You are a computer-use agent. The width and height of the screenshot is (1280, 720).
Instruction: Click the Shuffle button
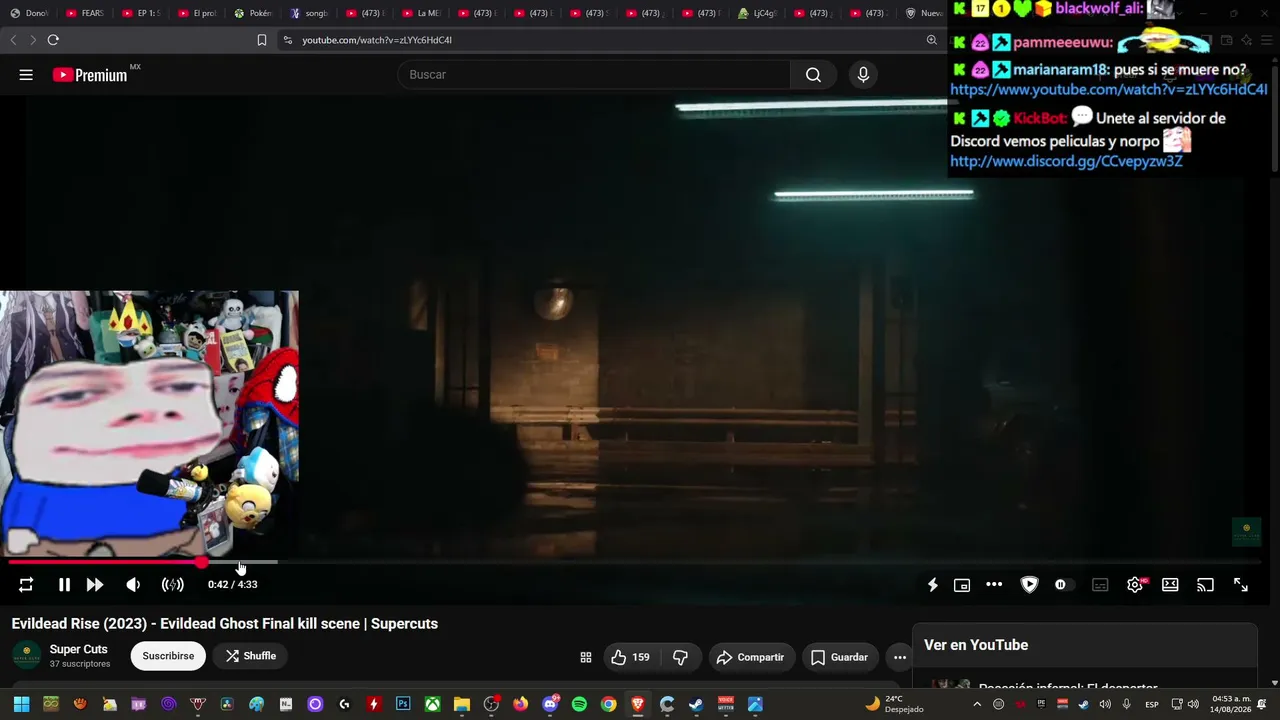tap(250, 656)
